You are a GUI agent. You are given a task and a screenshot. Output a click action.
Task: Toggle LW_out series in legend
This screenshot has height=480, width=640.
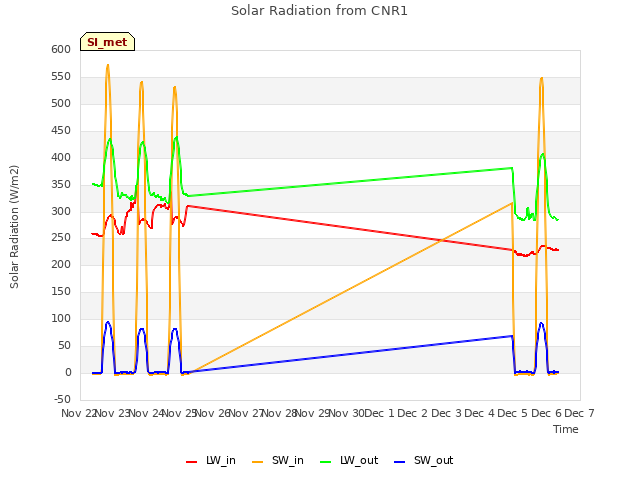pos(349,460)
